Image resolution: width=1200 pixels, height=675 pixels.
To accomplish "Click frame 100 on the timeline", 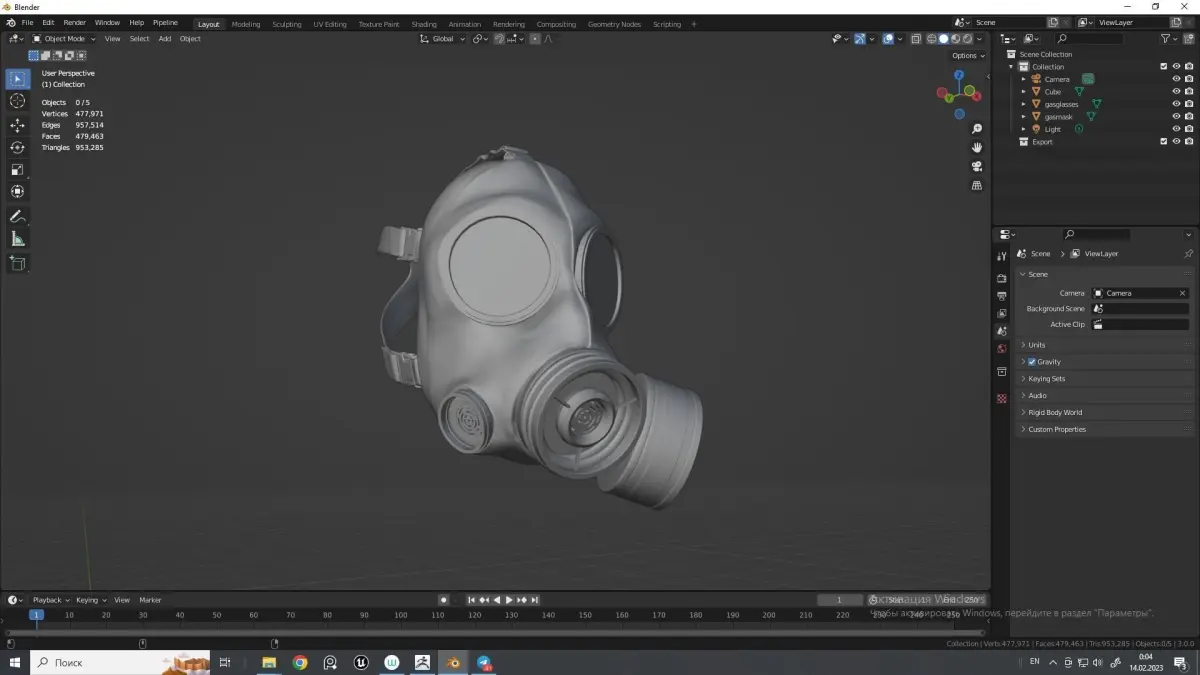I will [x=401, y=615].
